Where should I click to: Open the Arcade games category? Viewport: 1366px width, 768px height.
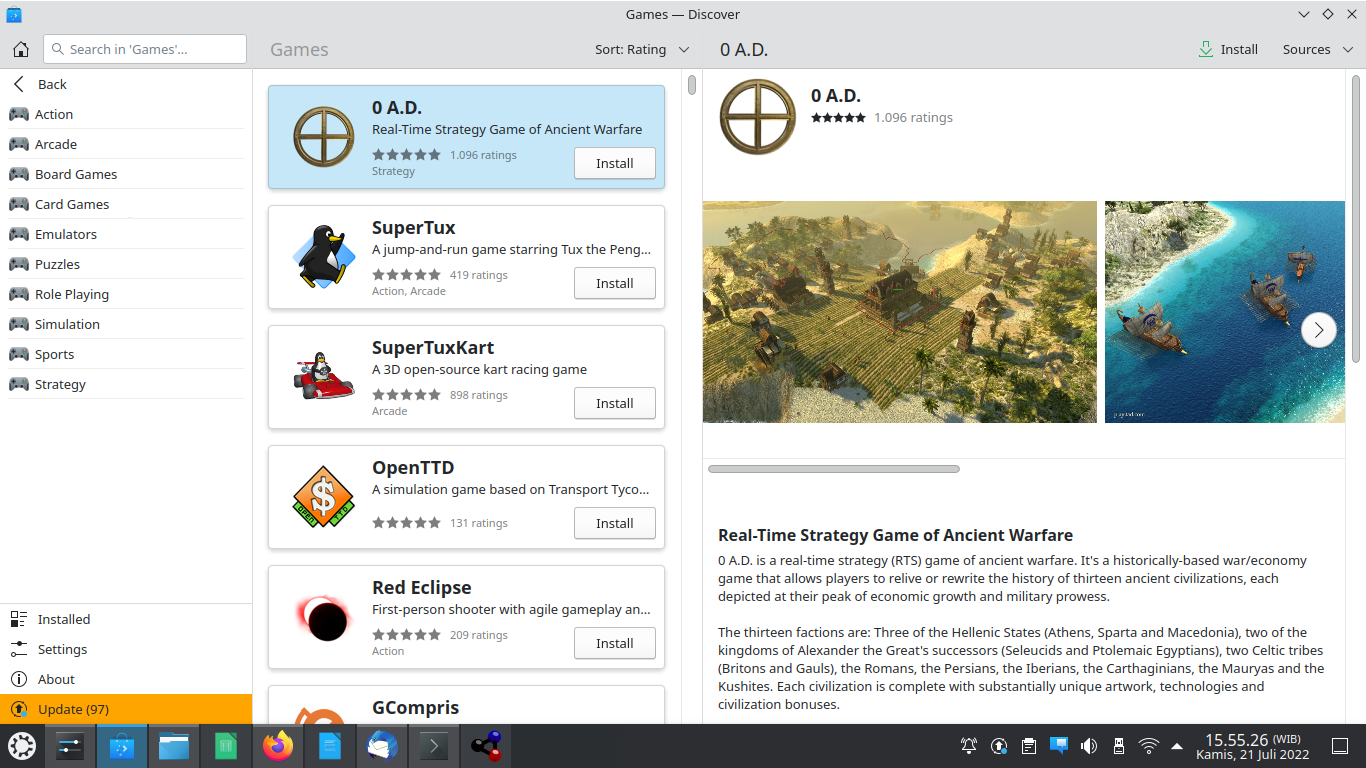click(x=126, y=144)
